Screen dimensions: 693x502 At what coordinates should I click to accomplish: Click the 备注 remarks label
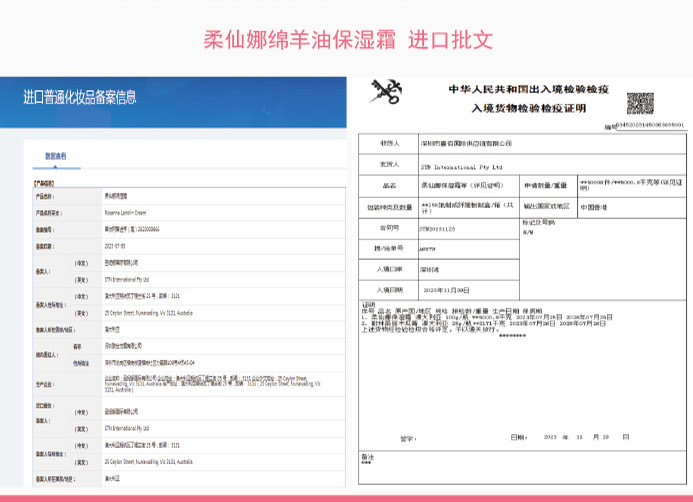367,457
